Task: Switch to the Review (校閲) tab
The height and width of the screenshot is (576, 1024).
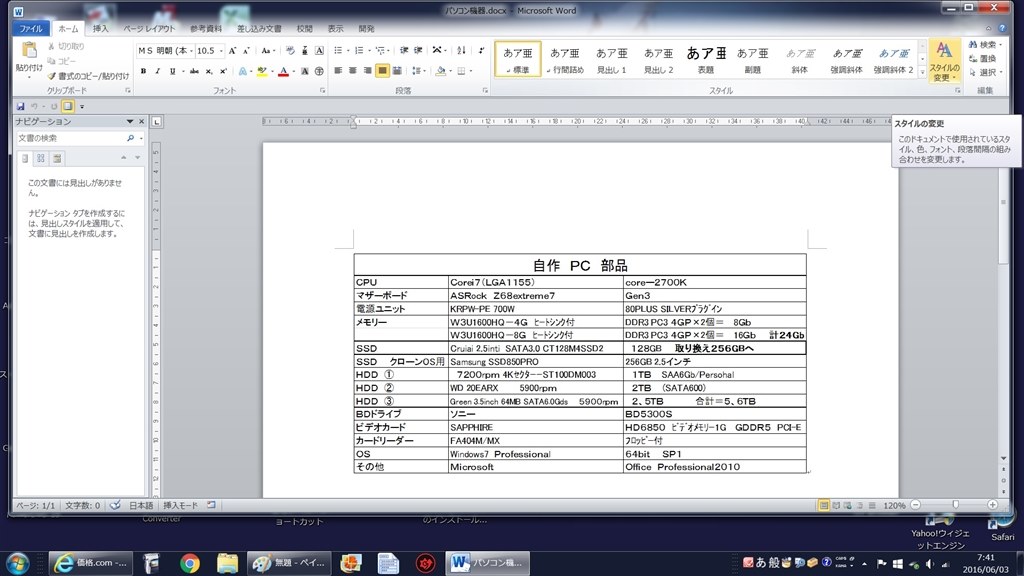Action: [x=304, y=29]
